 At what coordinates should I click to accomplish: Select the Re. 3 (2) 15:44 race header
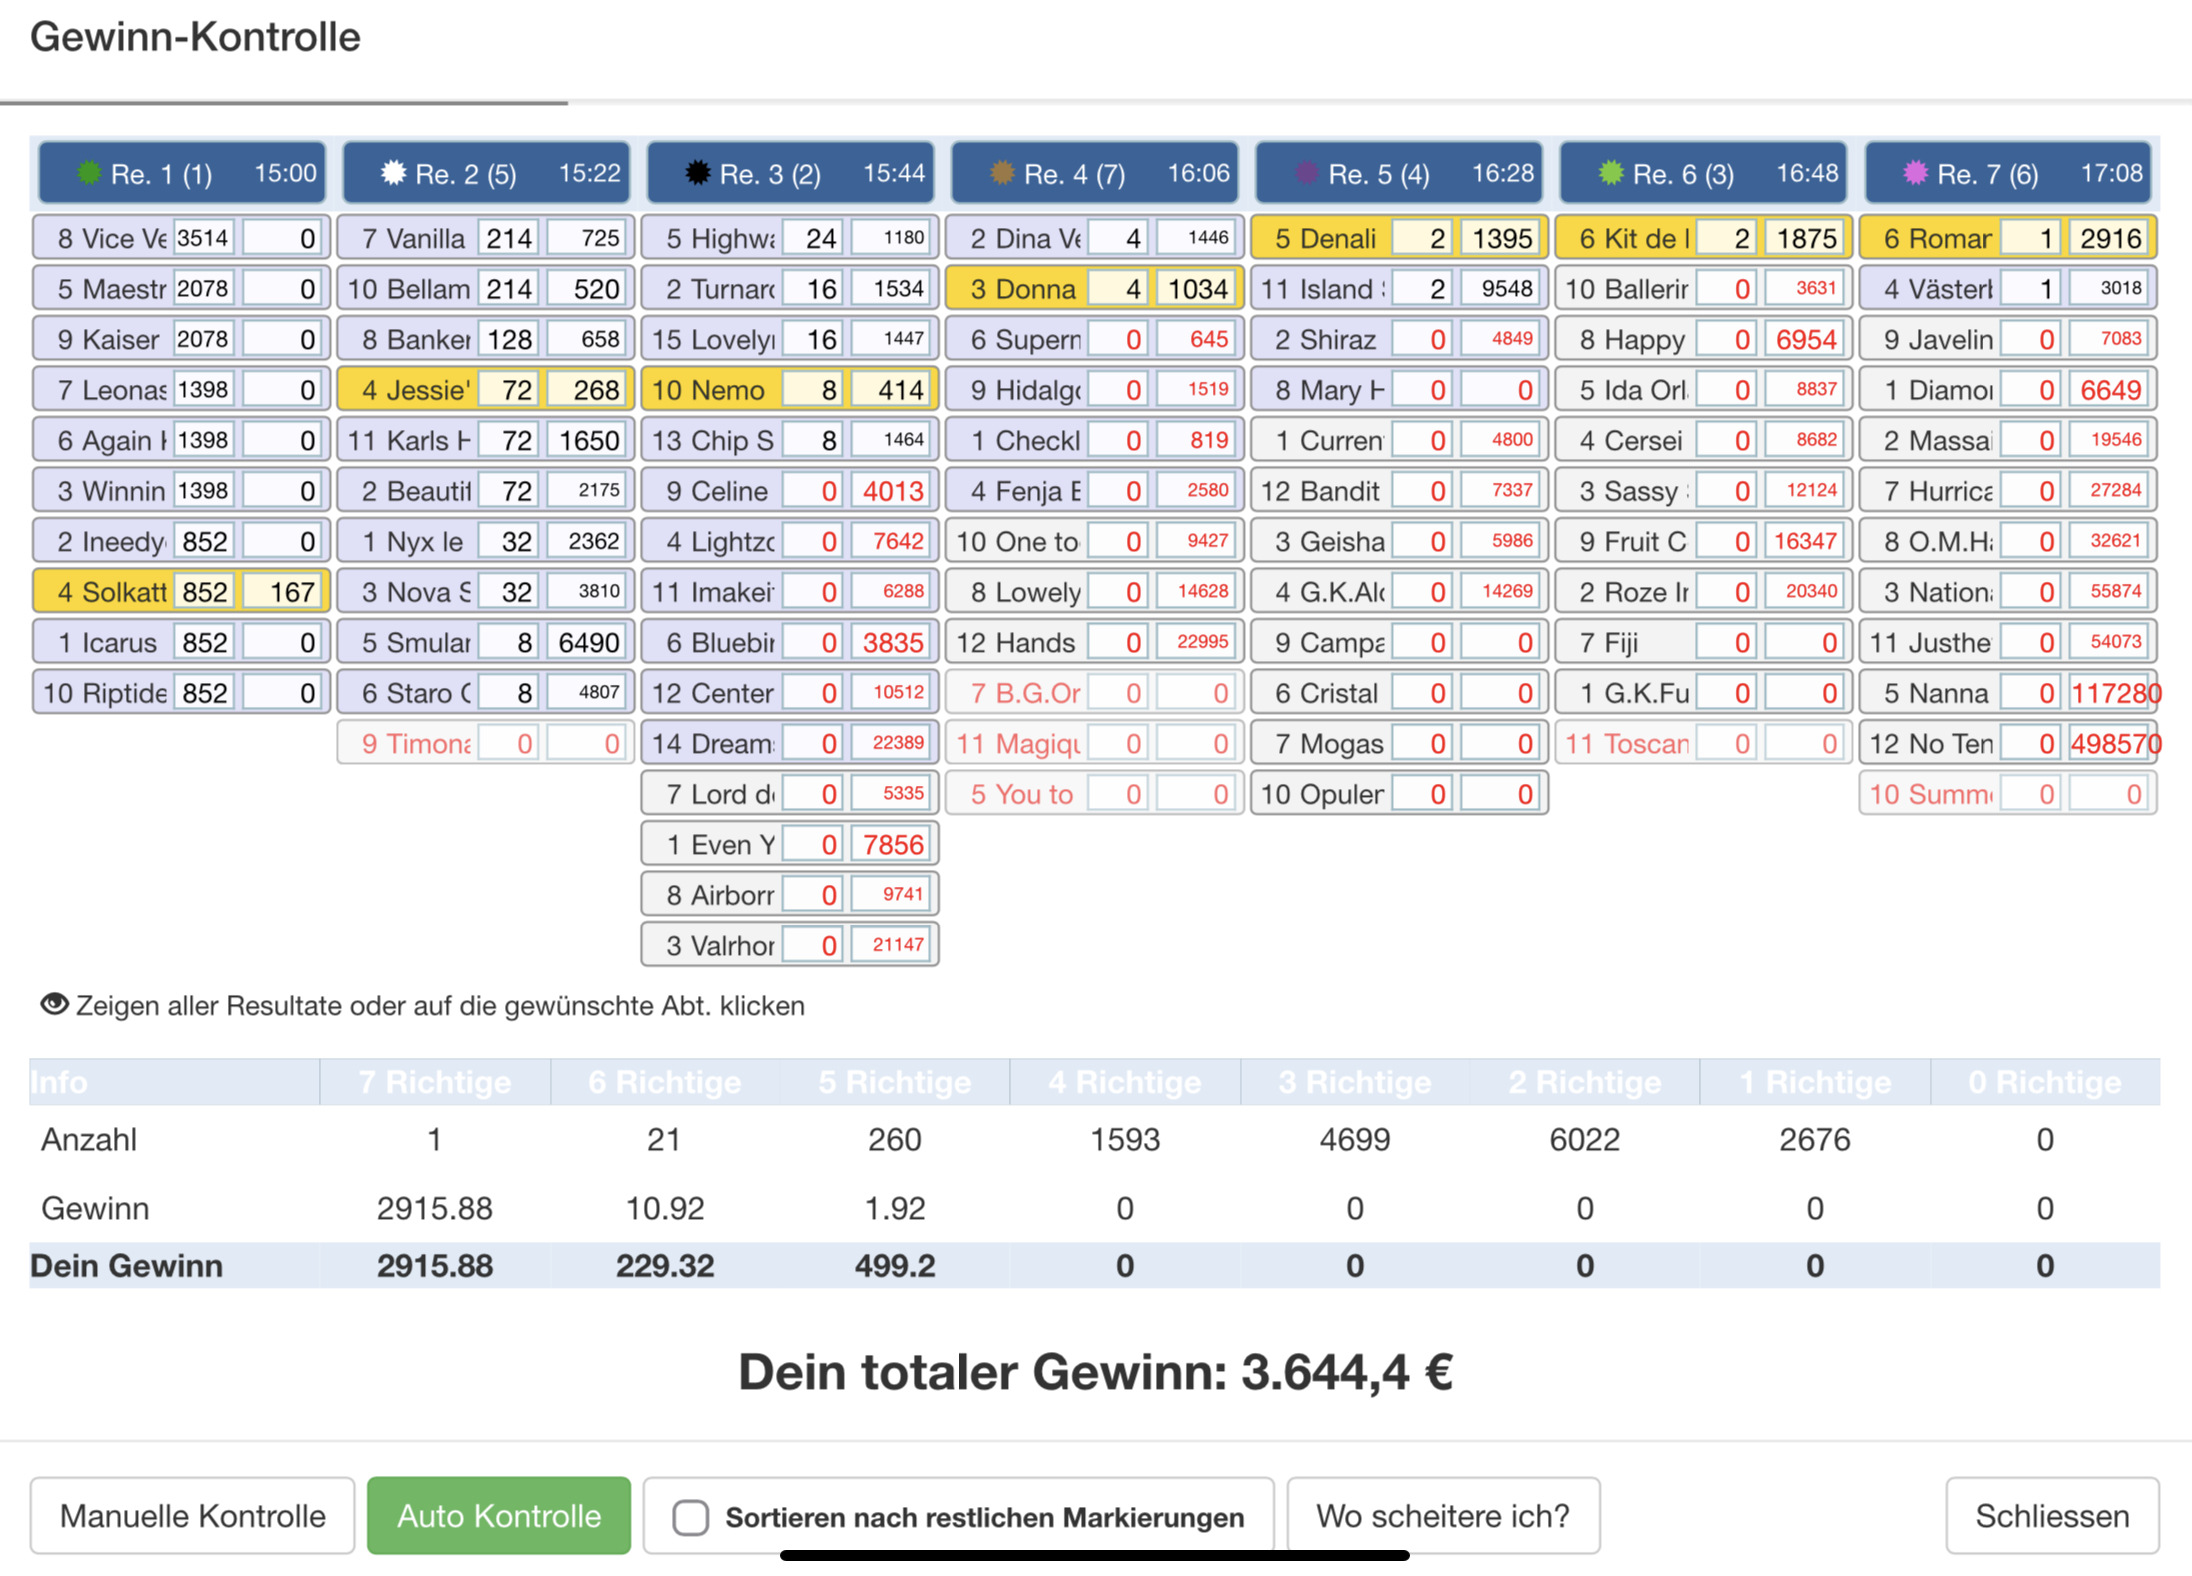790,173
